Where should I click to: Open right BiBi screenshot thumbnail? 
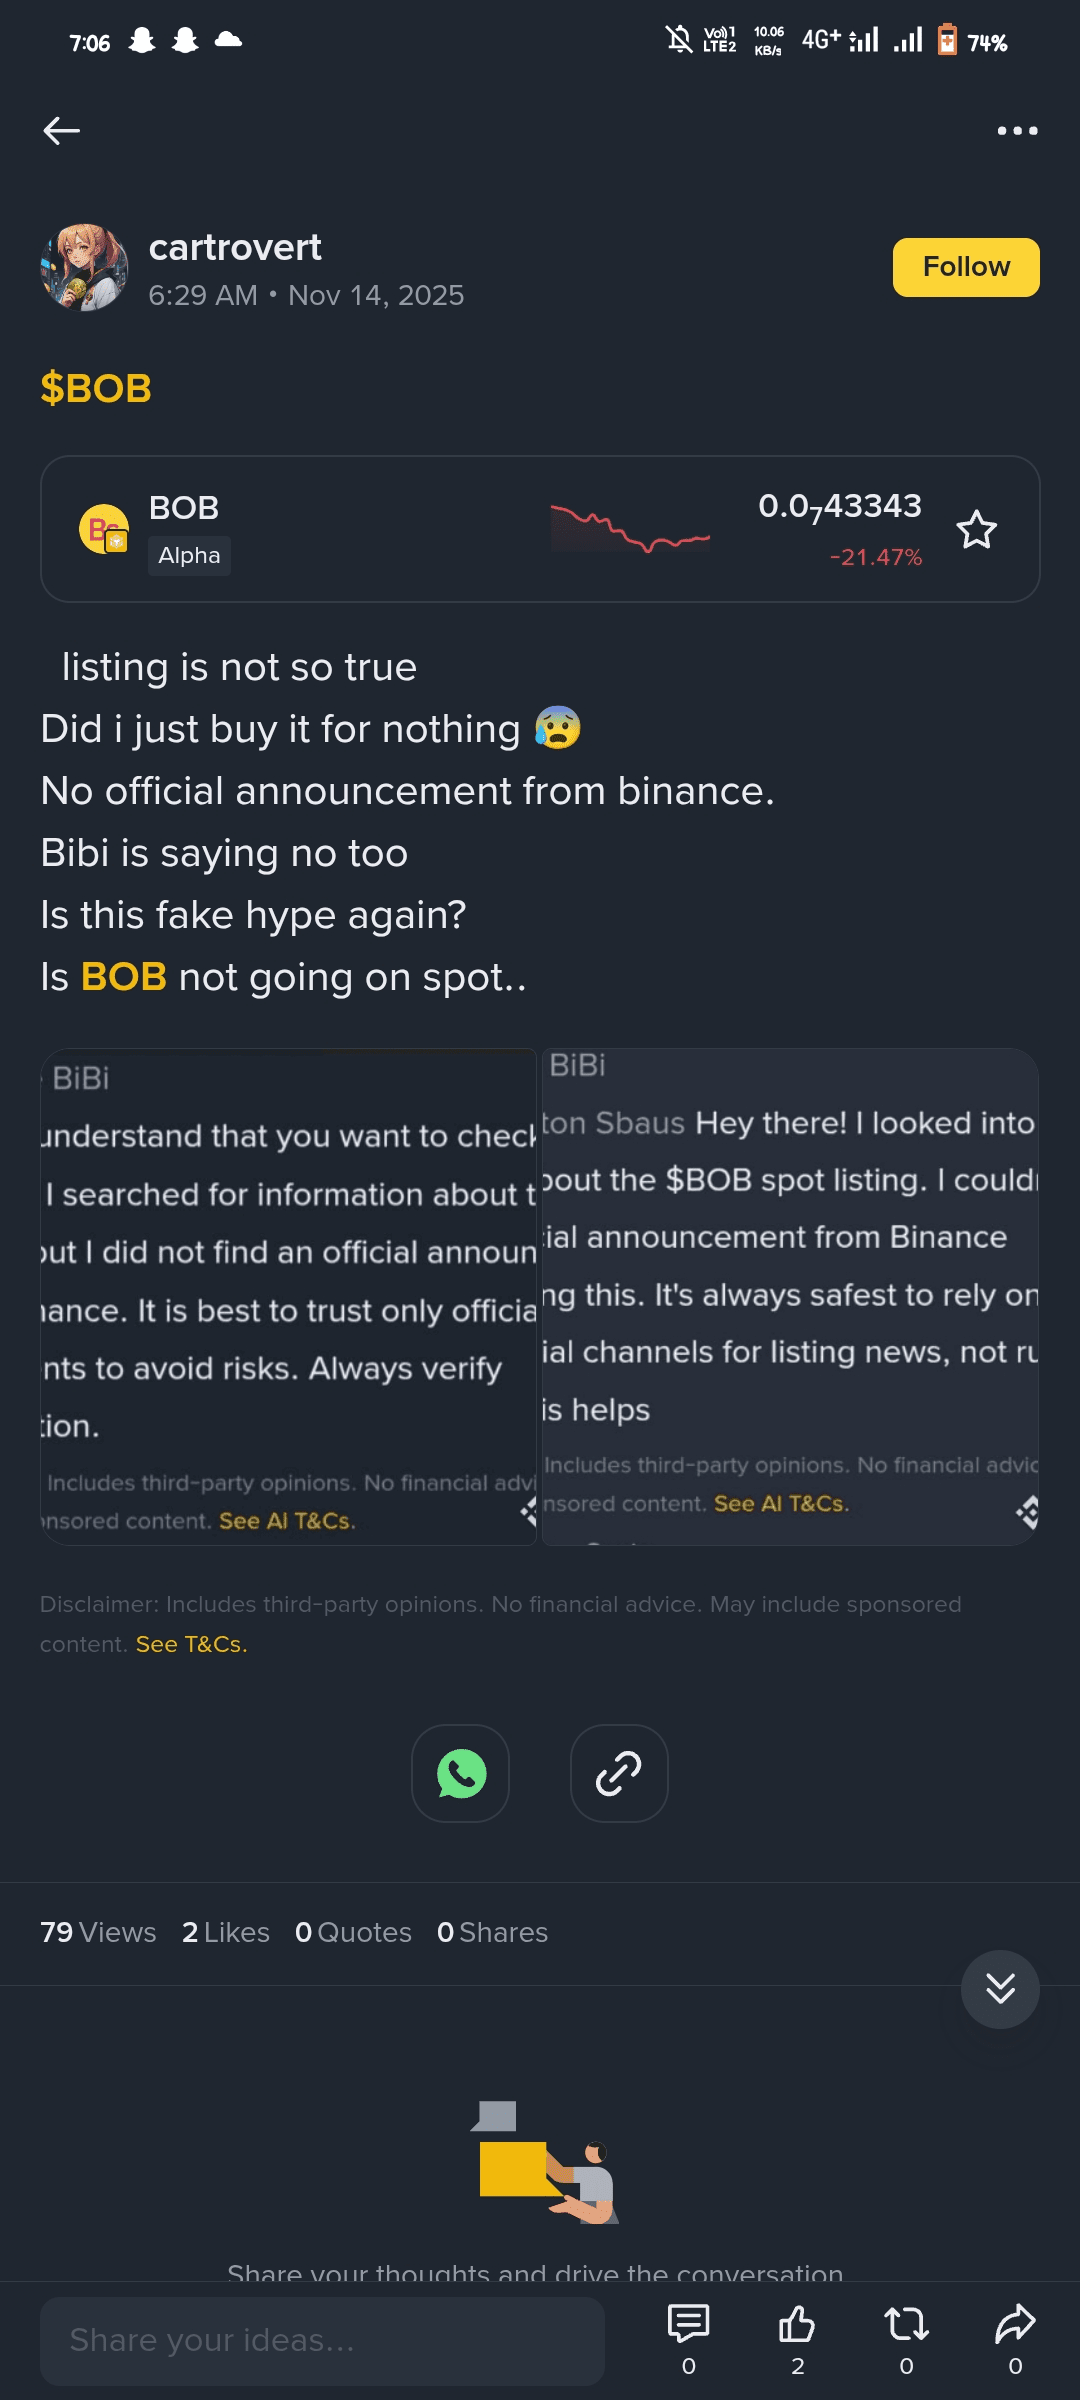790,1296
